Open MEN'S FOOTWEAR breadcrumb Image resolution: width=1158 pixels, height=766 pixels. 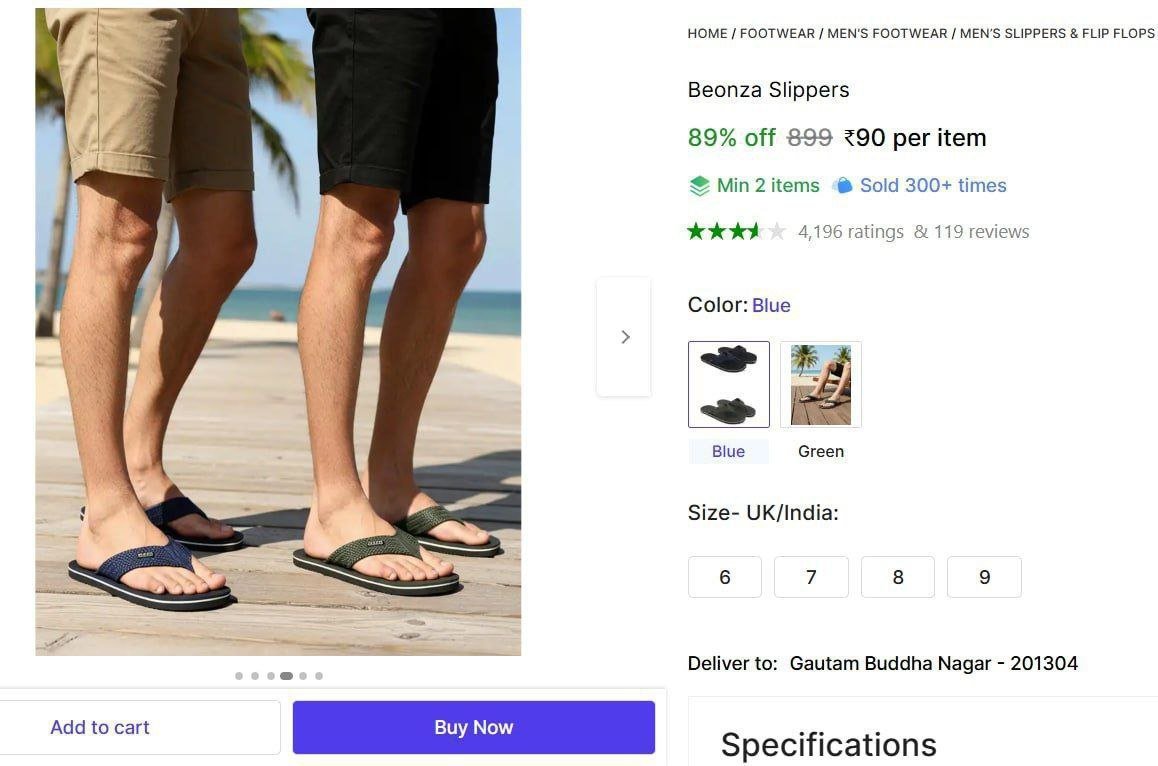tap(887, 33)
